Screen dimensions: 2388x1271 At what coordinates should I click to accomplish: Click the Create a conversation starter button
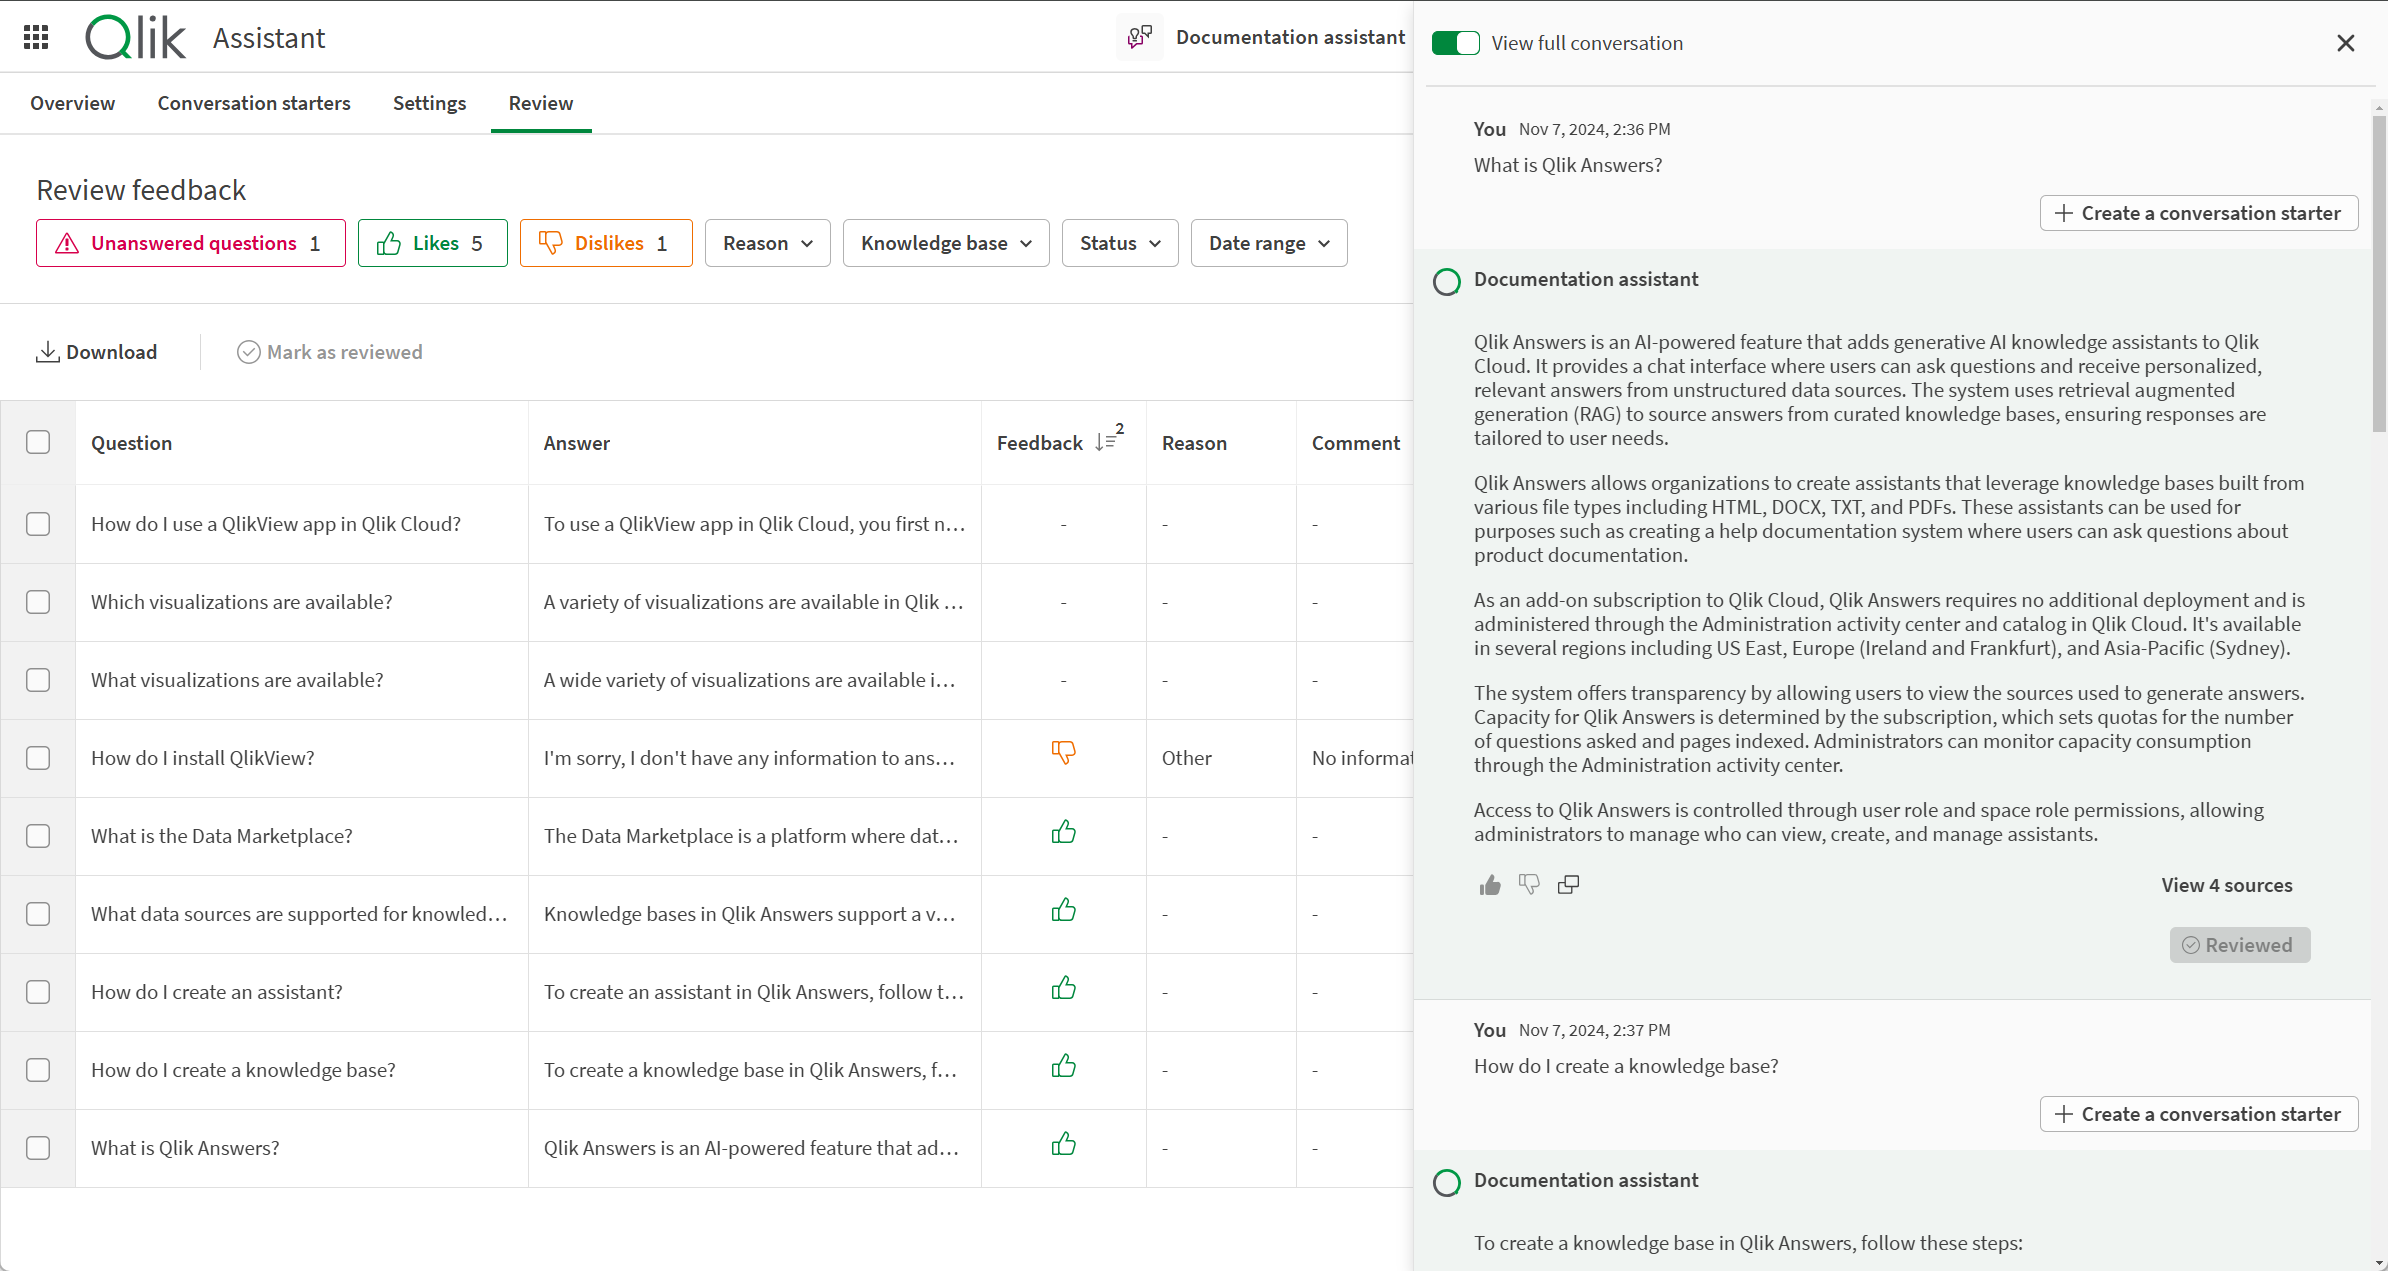(x=2198, y=213)
